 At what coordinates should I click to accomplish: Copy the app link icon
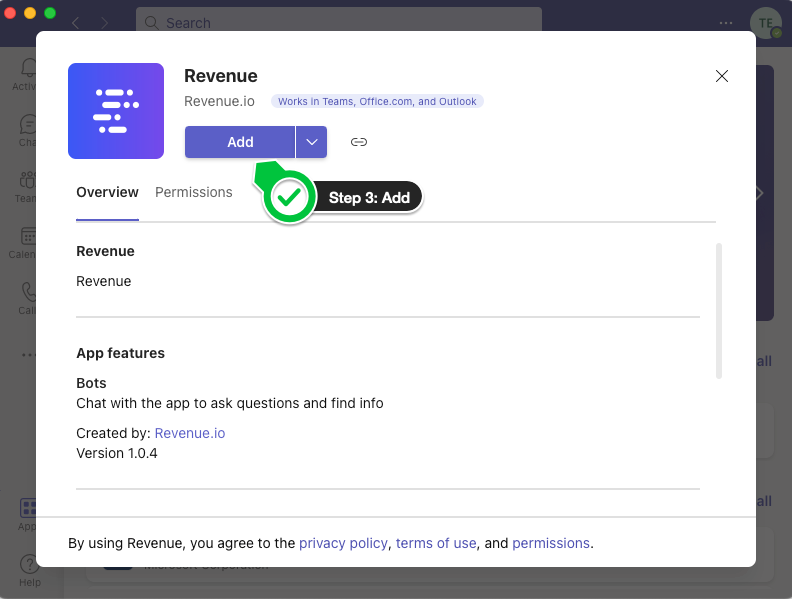pyautogui.click(x=359, y=142)
